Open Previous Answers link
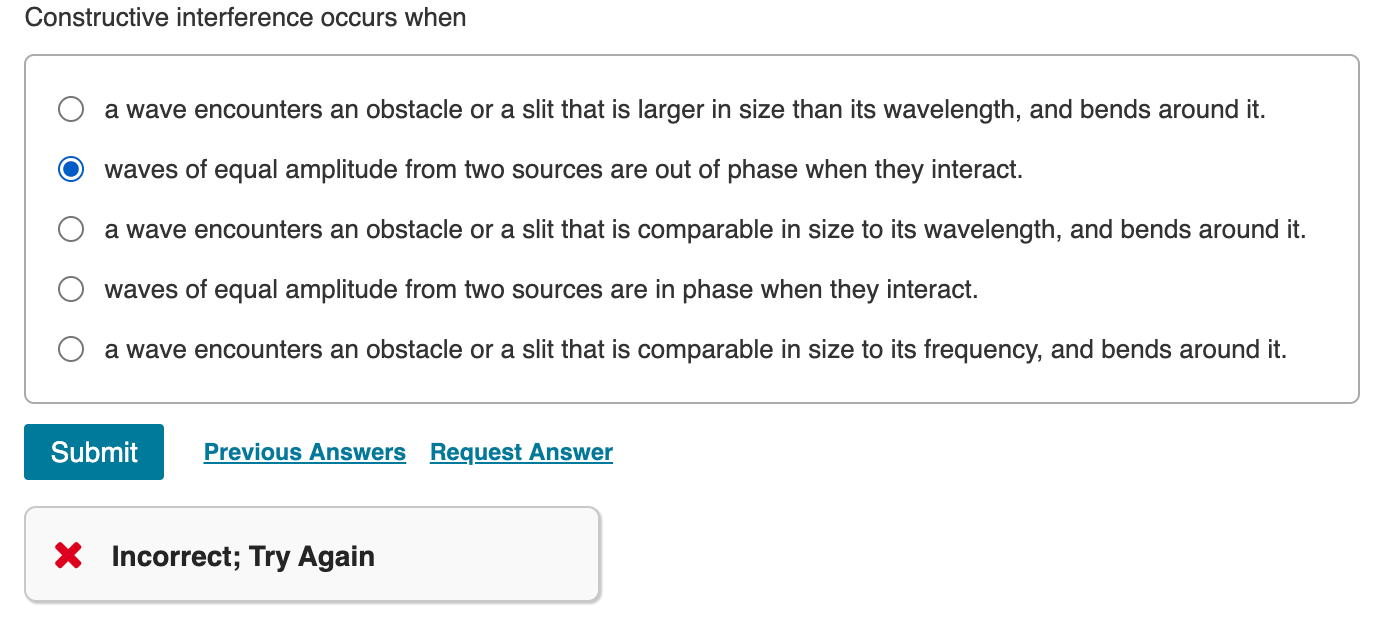The width and height of the screenshot is (1396, 638). coord(304,452)
